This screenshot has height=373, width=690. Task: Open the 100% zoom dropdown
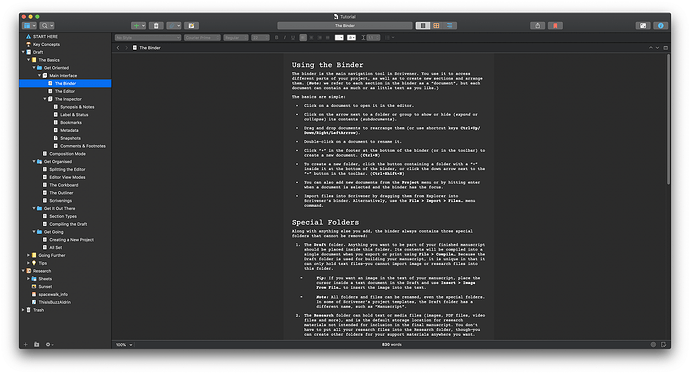[124, 345]
